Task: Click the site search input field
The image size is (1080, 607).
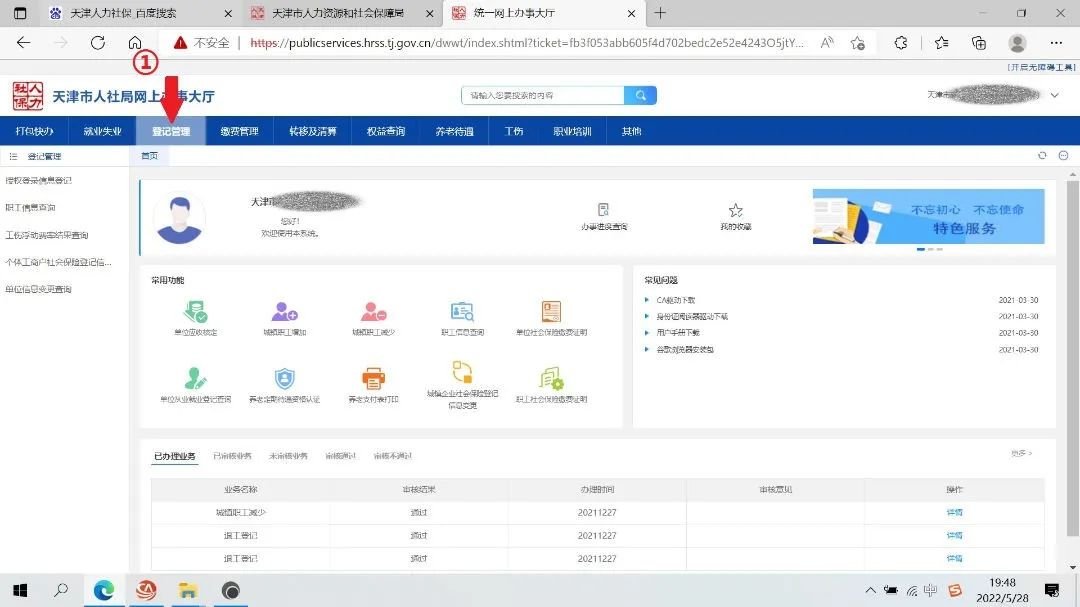Action: [543, 95]
